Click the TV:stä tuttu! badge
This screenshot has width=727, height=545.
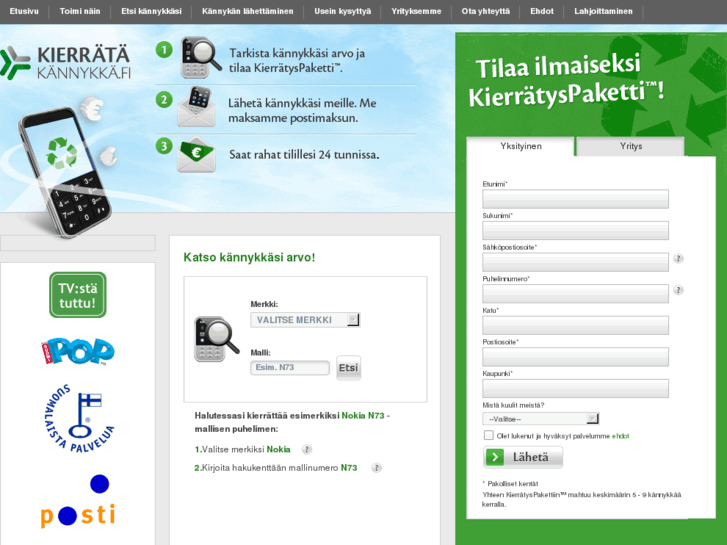[78, 295]
